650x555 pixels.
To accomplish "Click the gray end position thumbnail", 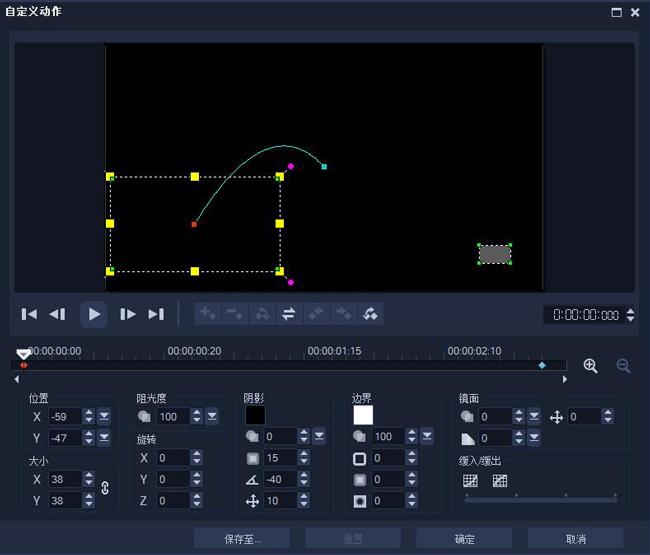I will click(495, 254).
